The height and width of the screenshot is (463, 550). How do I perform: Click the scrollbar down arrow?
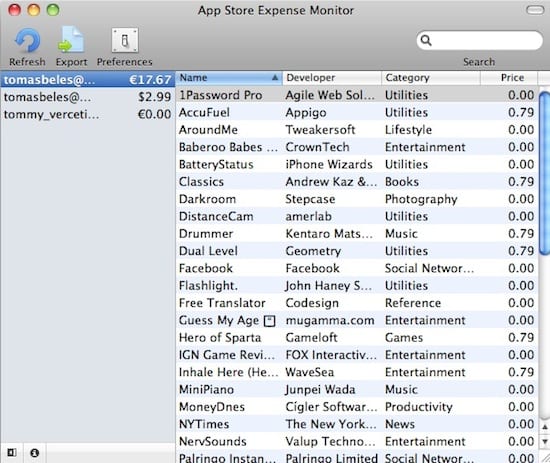click(x=544, y=441)
